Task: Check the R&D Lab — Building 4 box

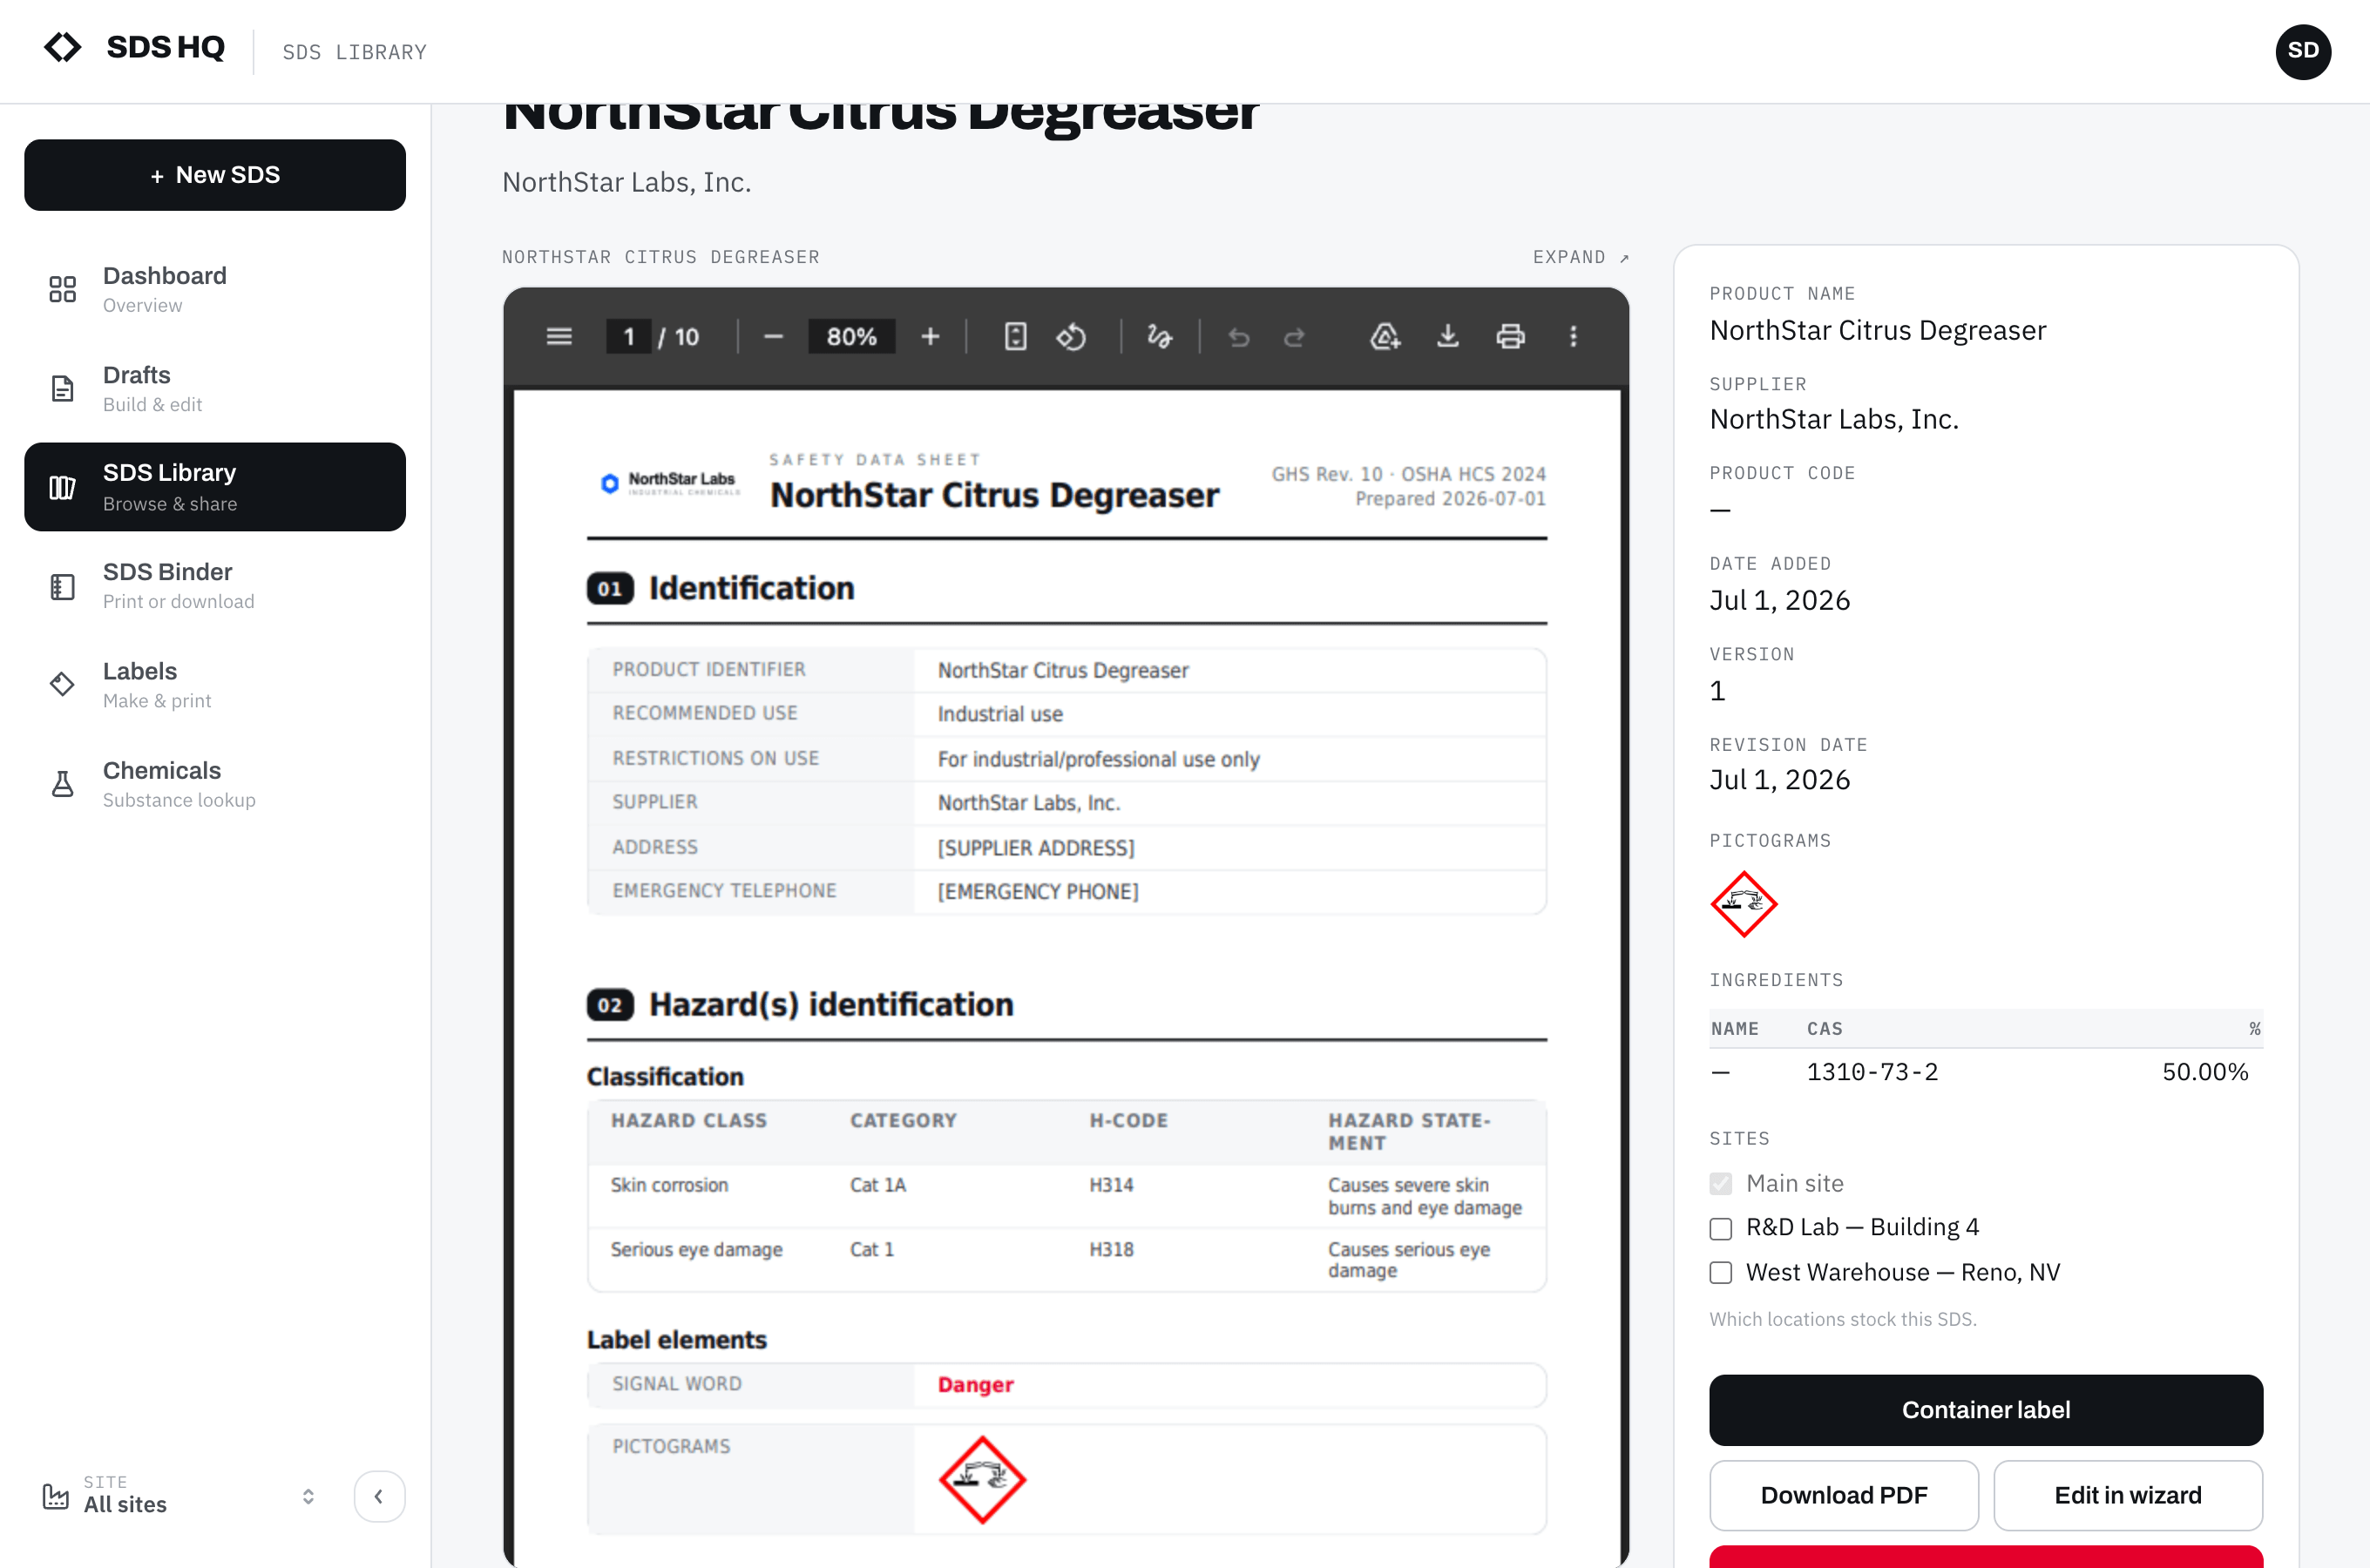Action: pos(1720,1228)
